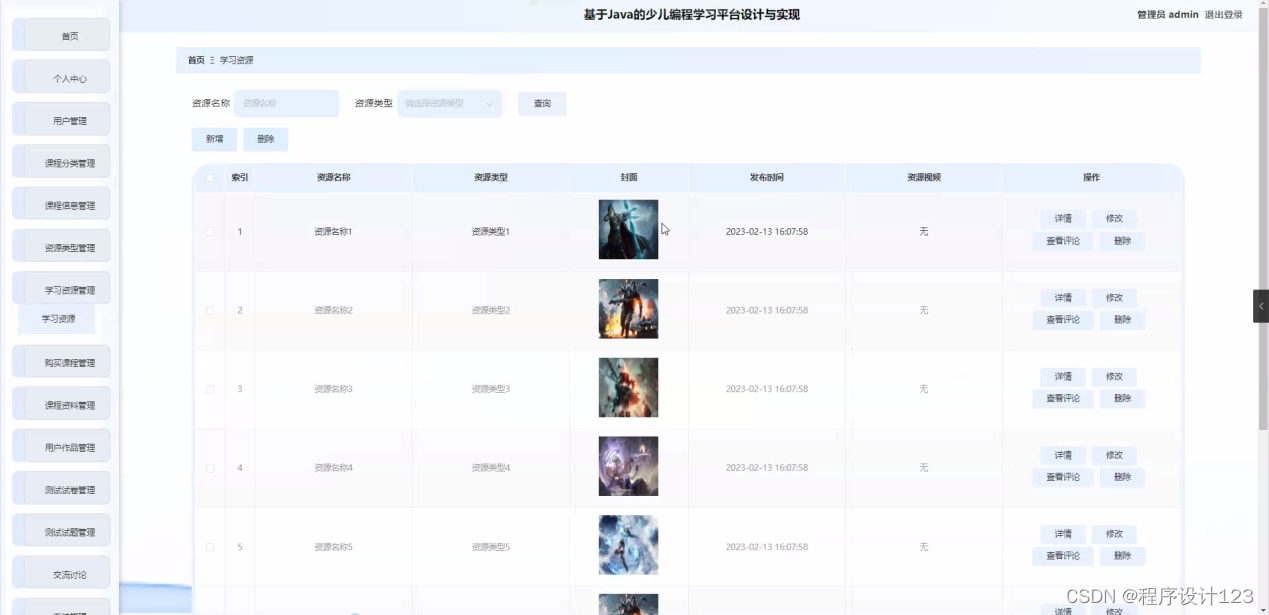Expand 测试试卷管理 menu
1269x615 pixels.
tap(62, 490)
